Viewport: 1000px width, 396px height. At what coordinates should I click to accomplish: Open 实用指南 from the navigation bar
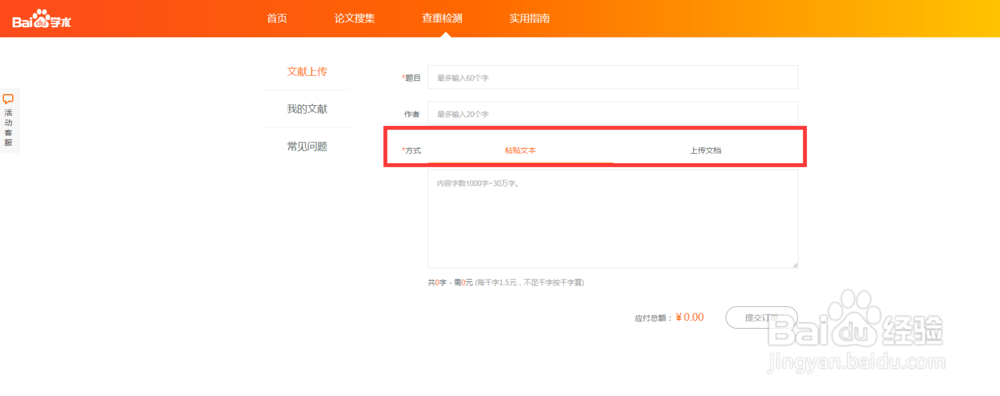(529, 18)
